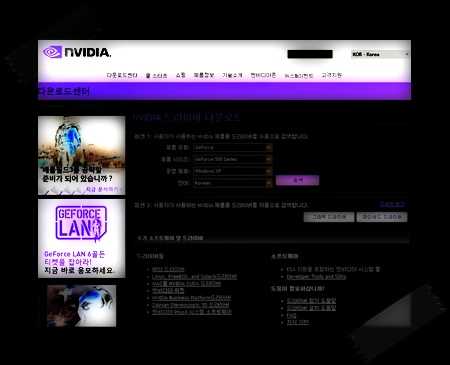Open the 기술소개 menu item
Image resolution: width=450 pixels, height=365 pixels.
click(x=232, y=75)
